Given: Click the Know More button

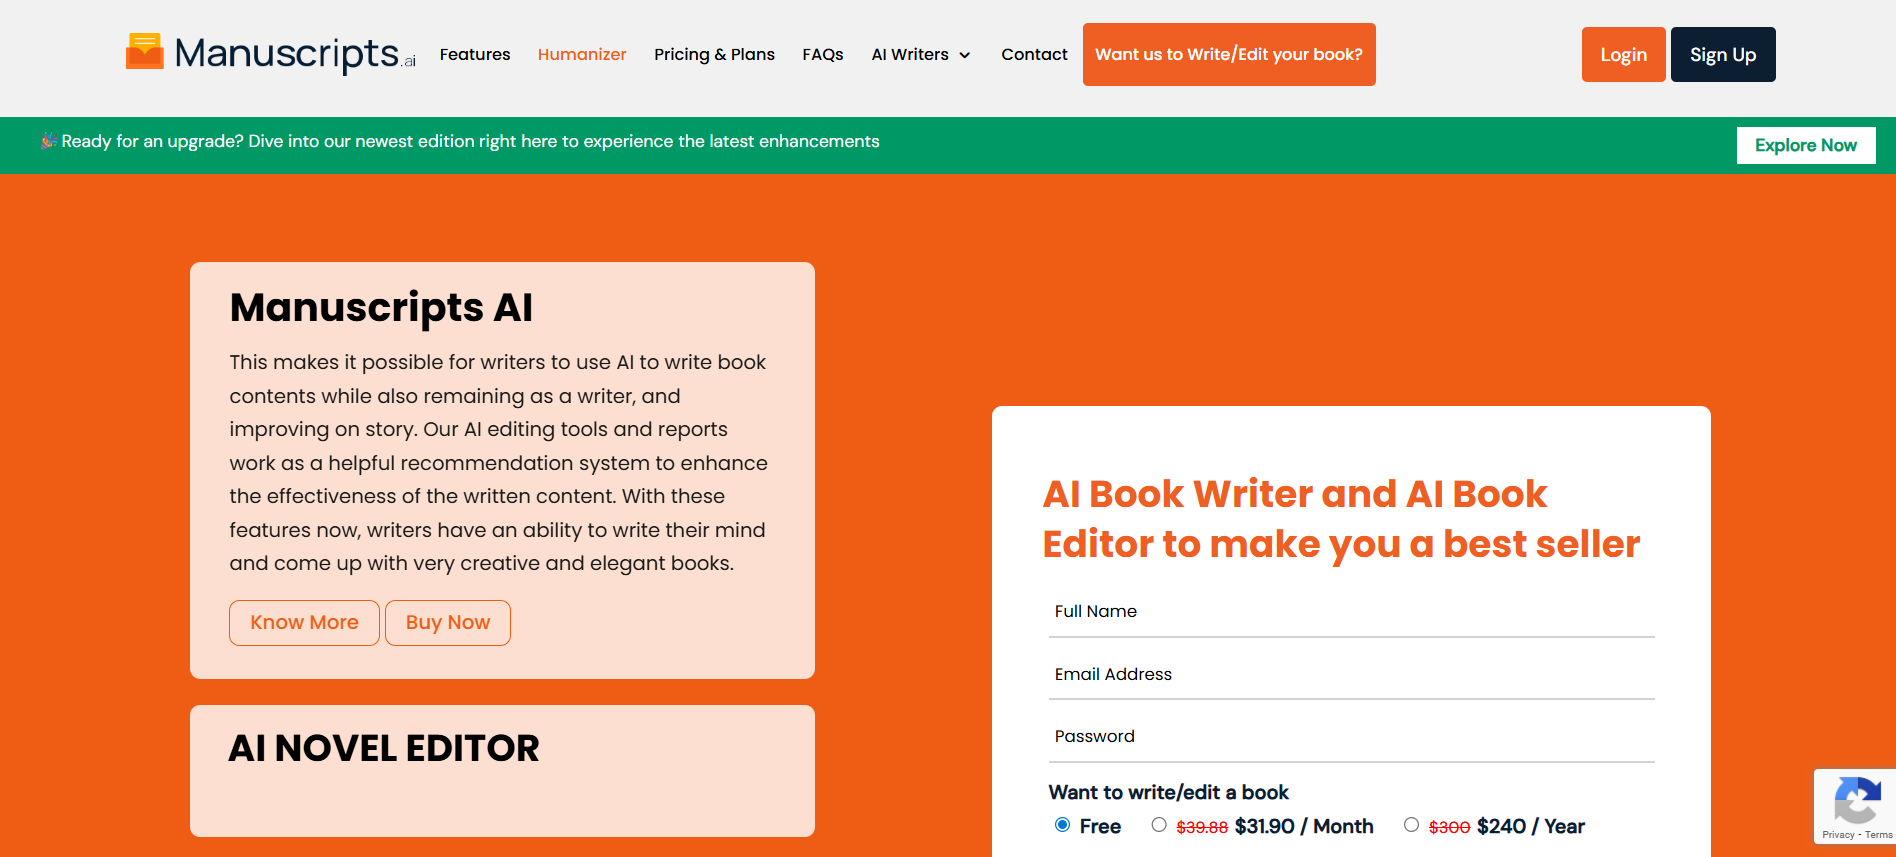Looking at the screenshot, I should (x=304, y=623).
